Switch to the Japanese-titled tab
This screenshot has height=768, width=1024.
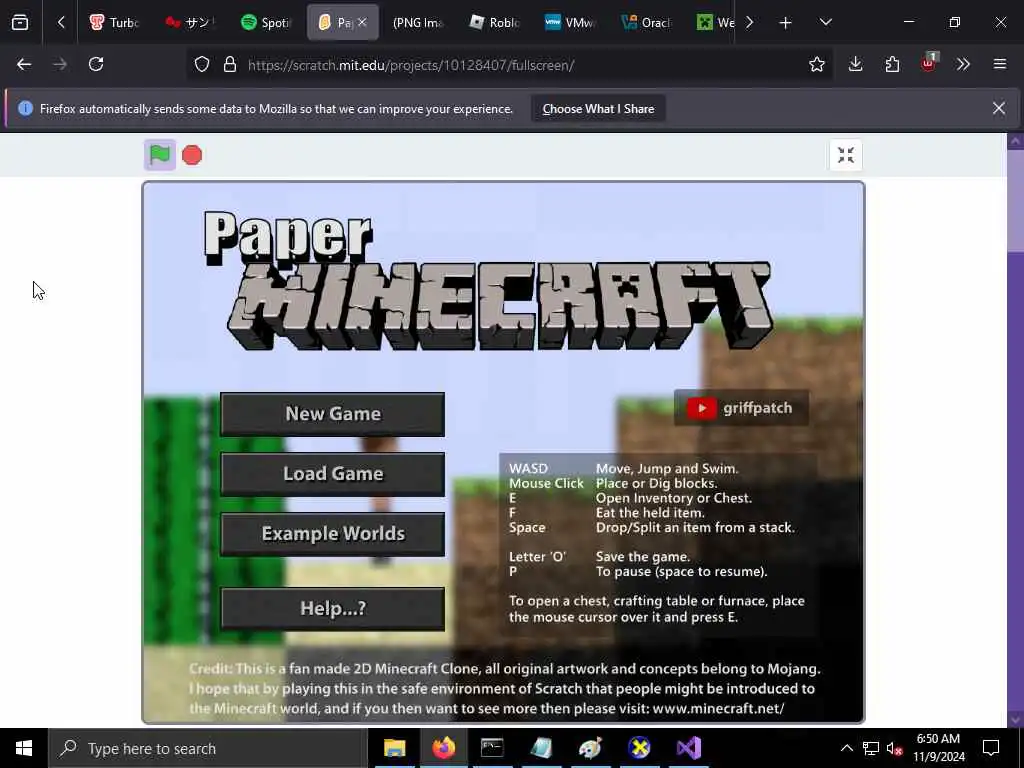click(x=190, y=22)
